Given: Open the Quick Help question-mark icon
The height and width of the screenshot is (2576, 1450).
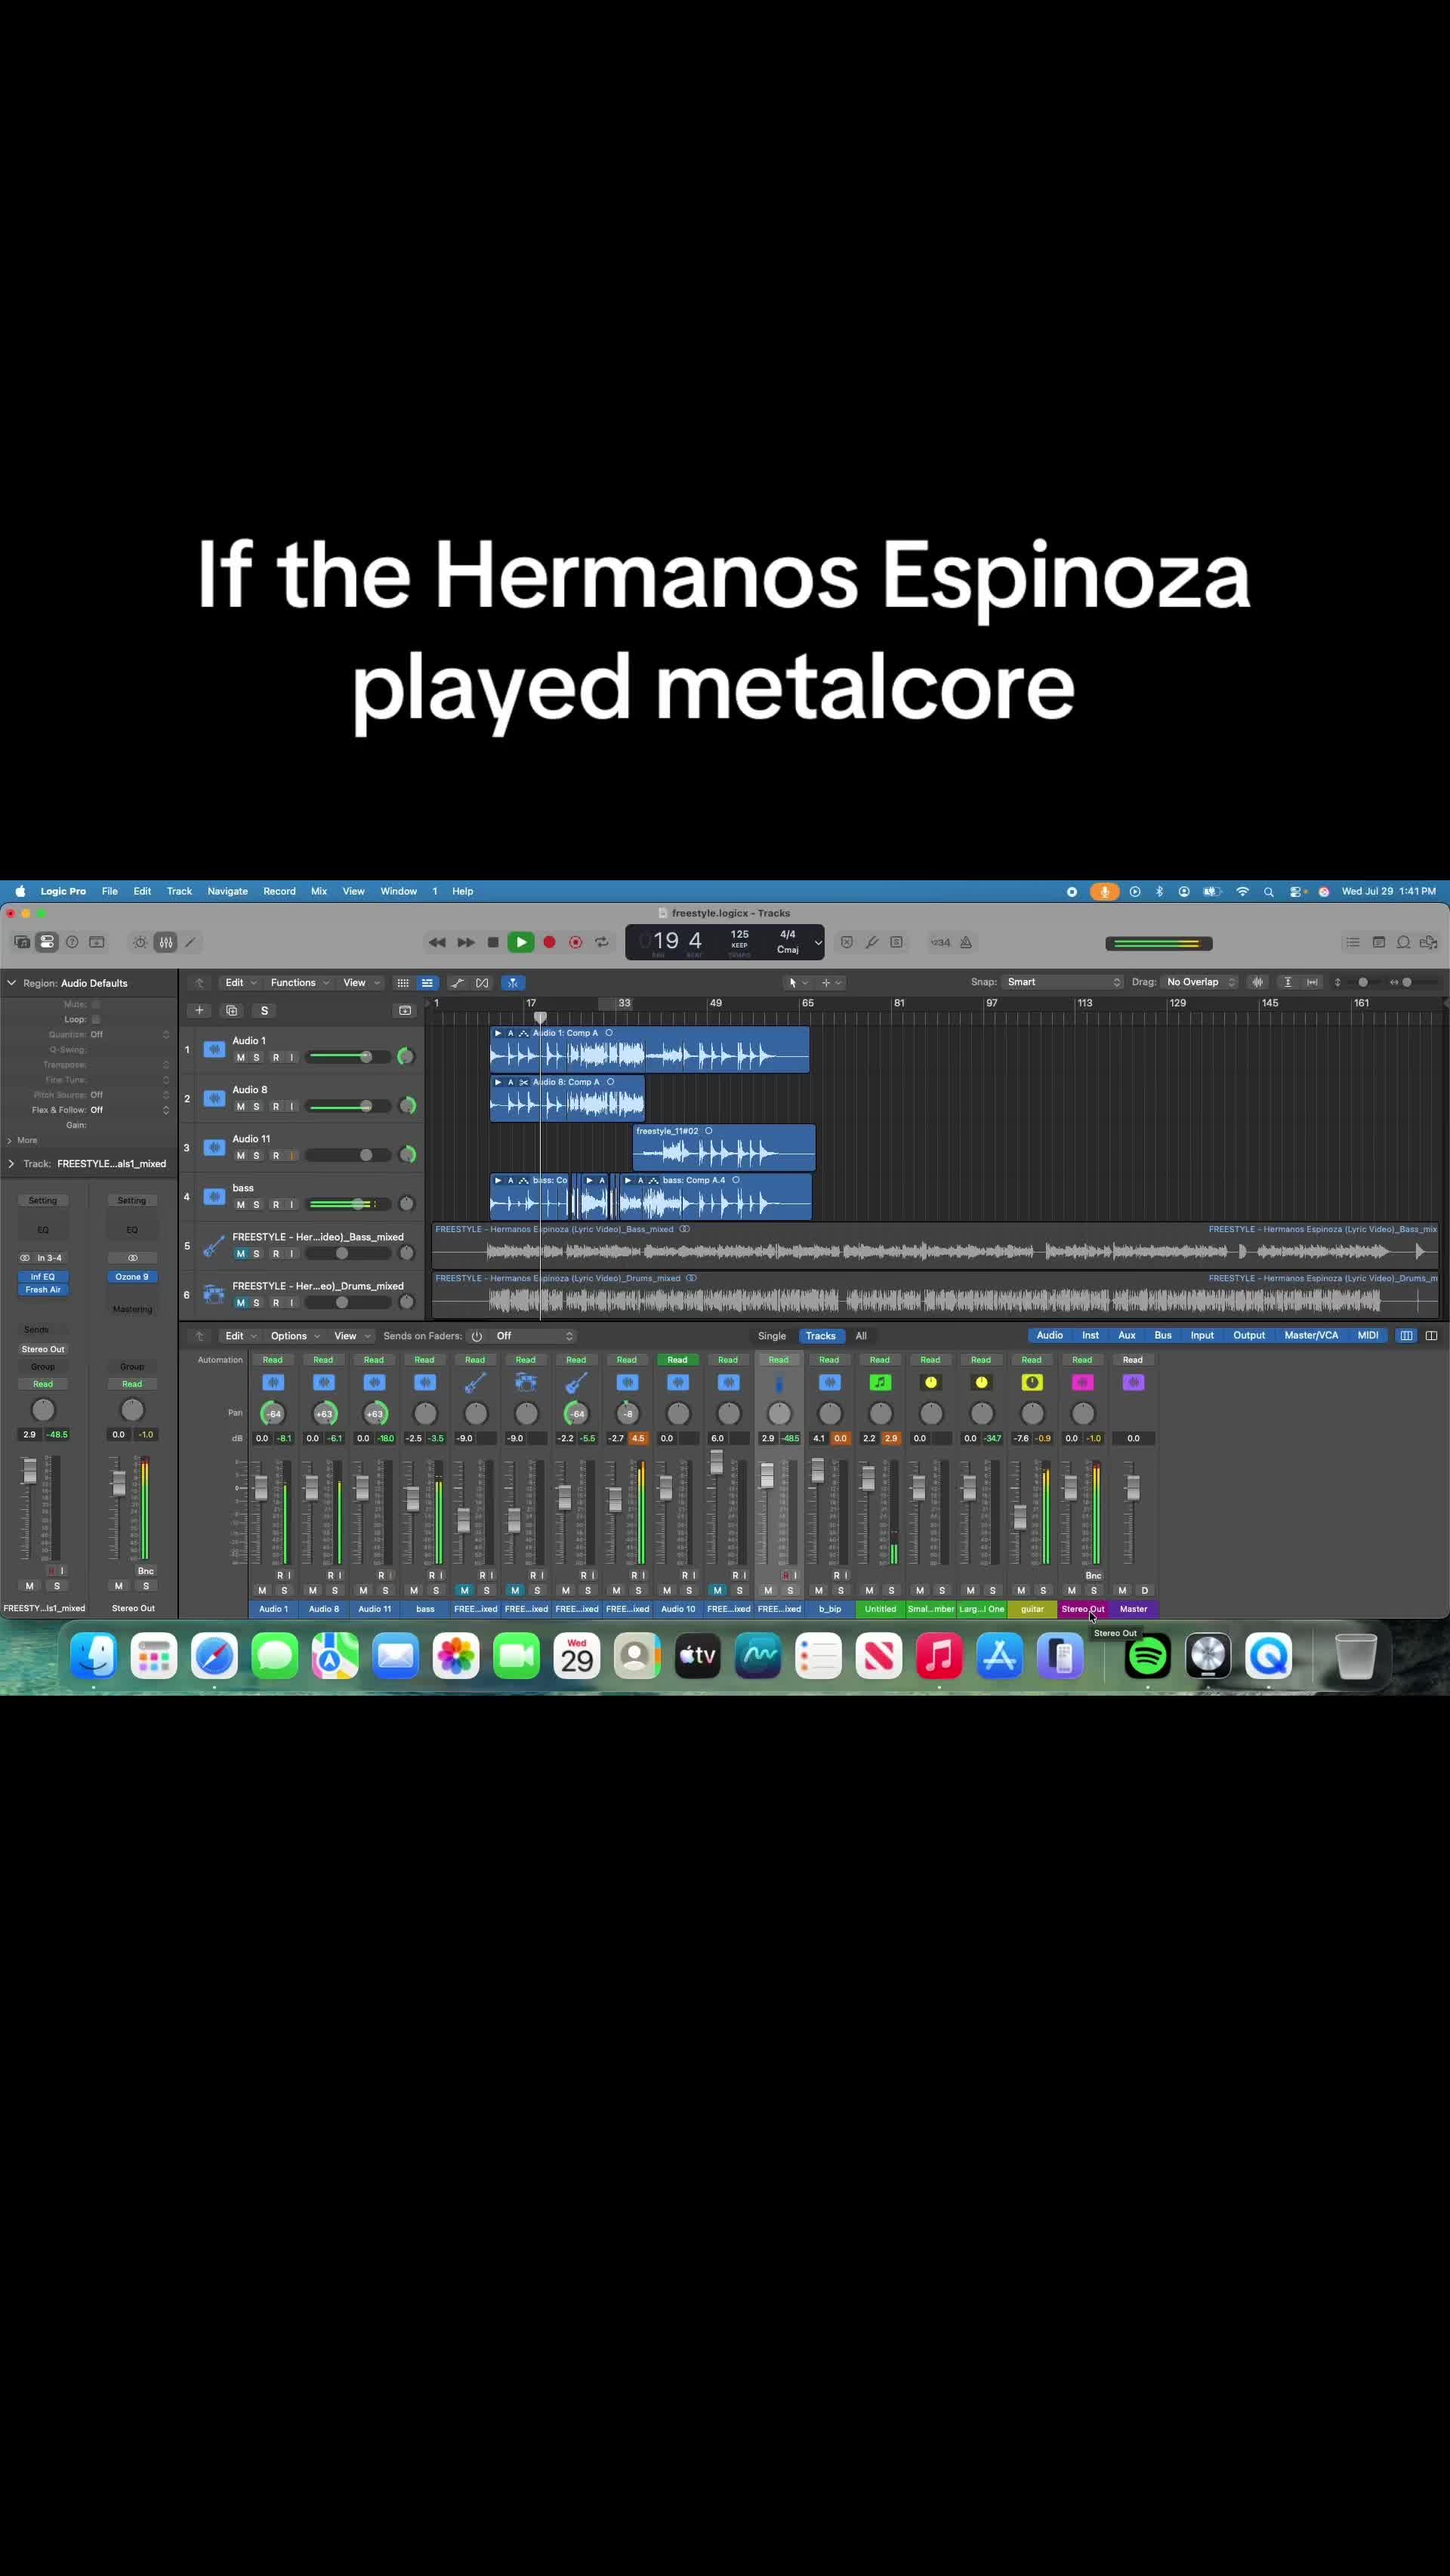Looking at the screenshot, I should pyautogui.click(x=72, y=942).
